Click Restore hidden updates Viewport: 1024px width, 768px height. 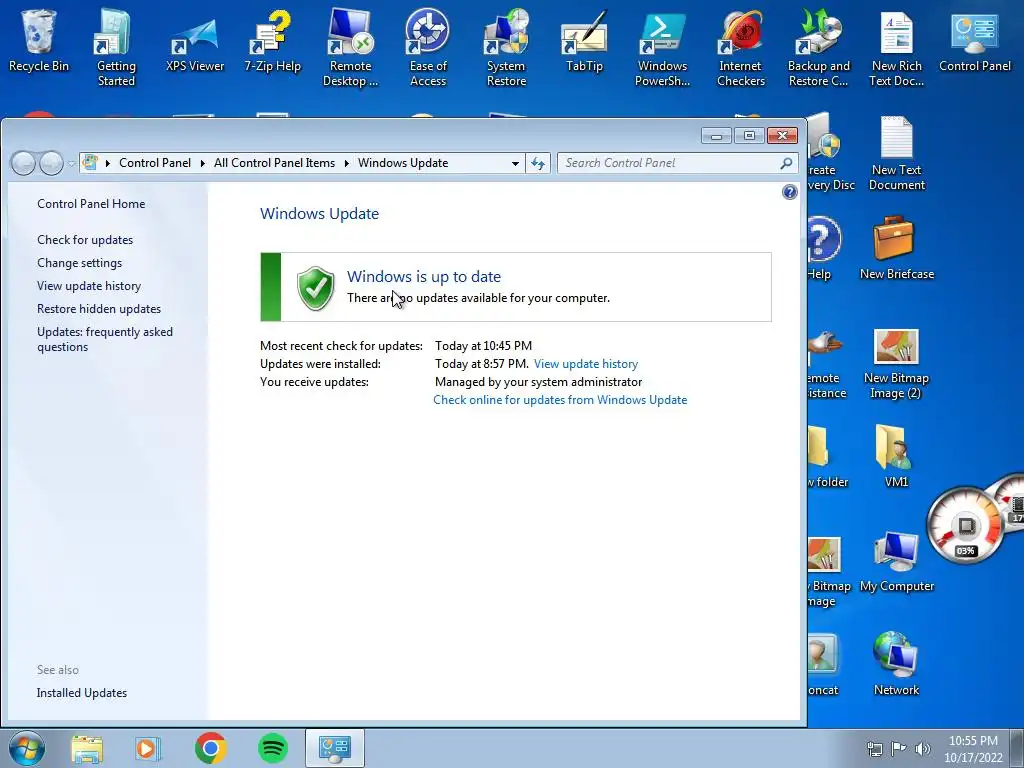tap(99, 309)
